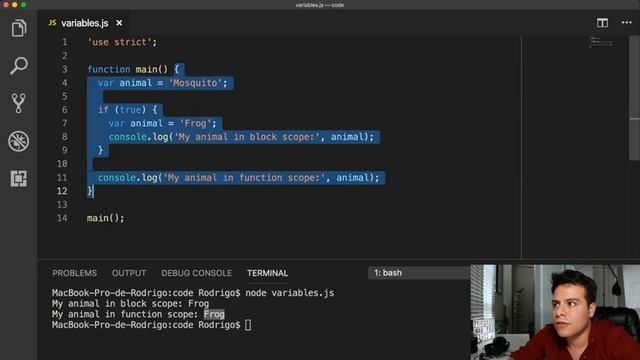Click the 'node variables.js' command in terminal
640x360 pixels.
coord(289,293)
